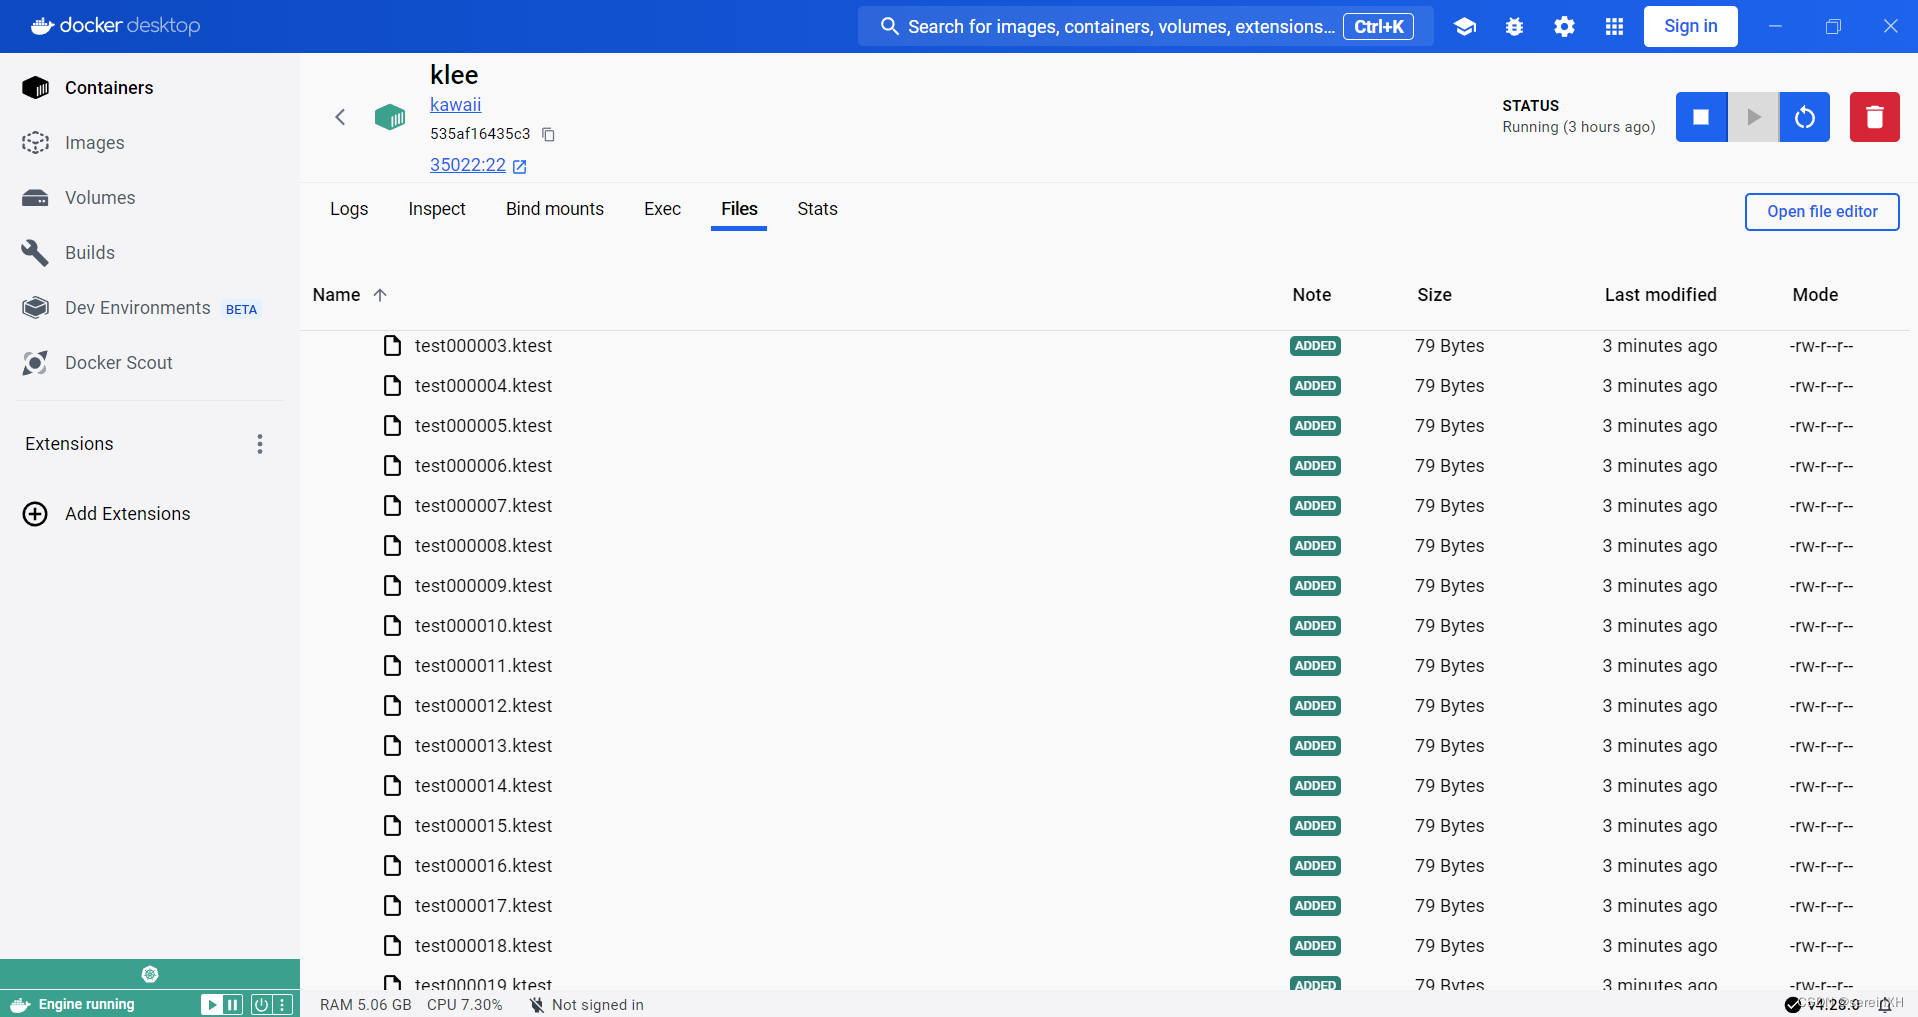
Task: Open Dev Environments icon in sidebar
Action: 35,308
